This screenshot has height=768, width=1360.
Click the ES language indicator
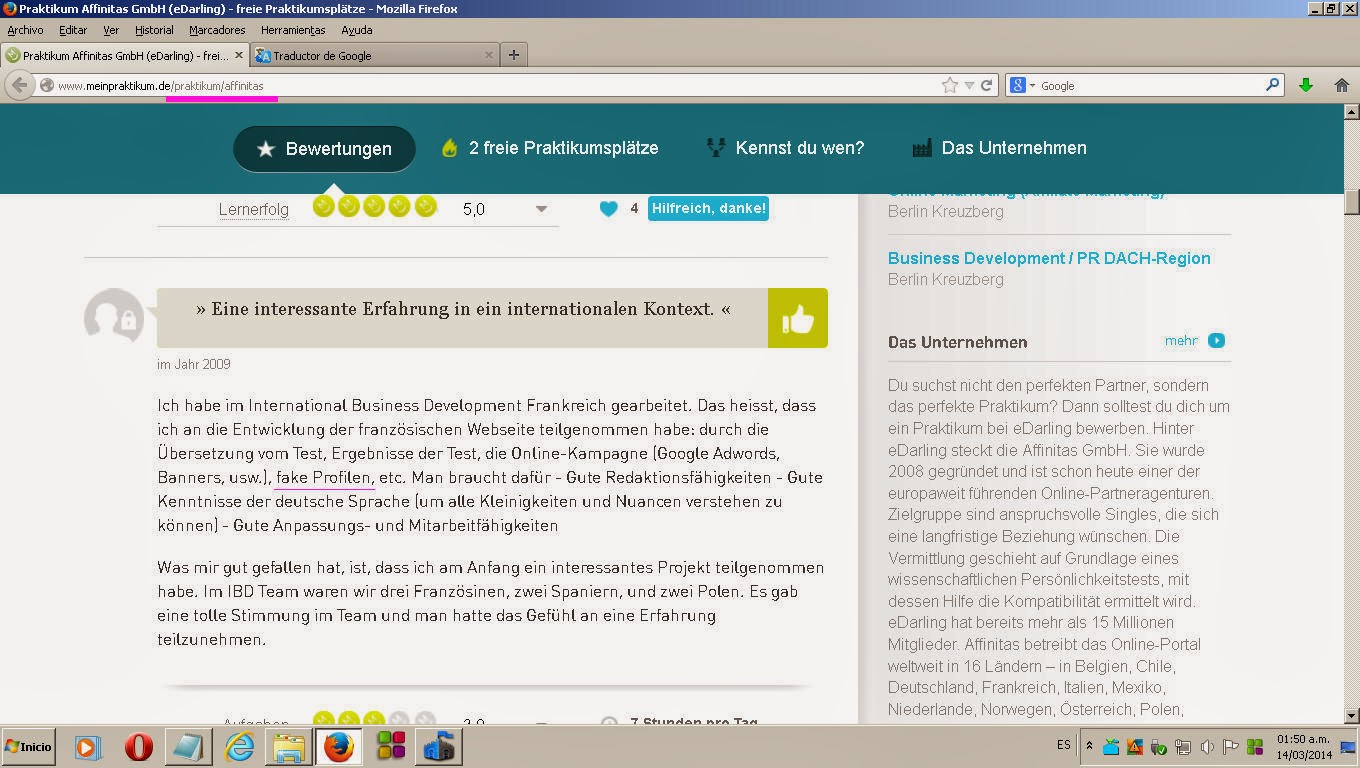[x=1064, y=746]
